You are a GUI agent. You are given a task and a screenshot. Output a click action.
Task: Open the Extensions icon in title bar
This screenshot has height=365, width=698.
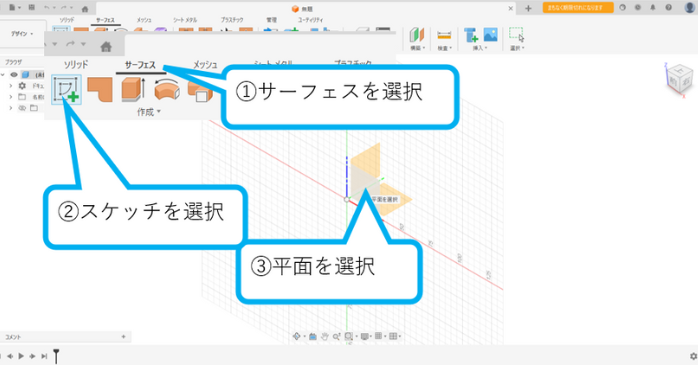pyautogui.click(x=622, y=8)
